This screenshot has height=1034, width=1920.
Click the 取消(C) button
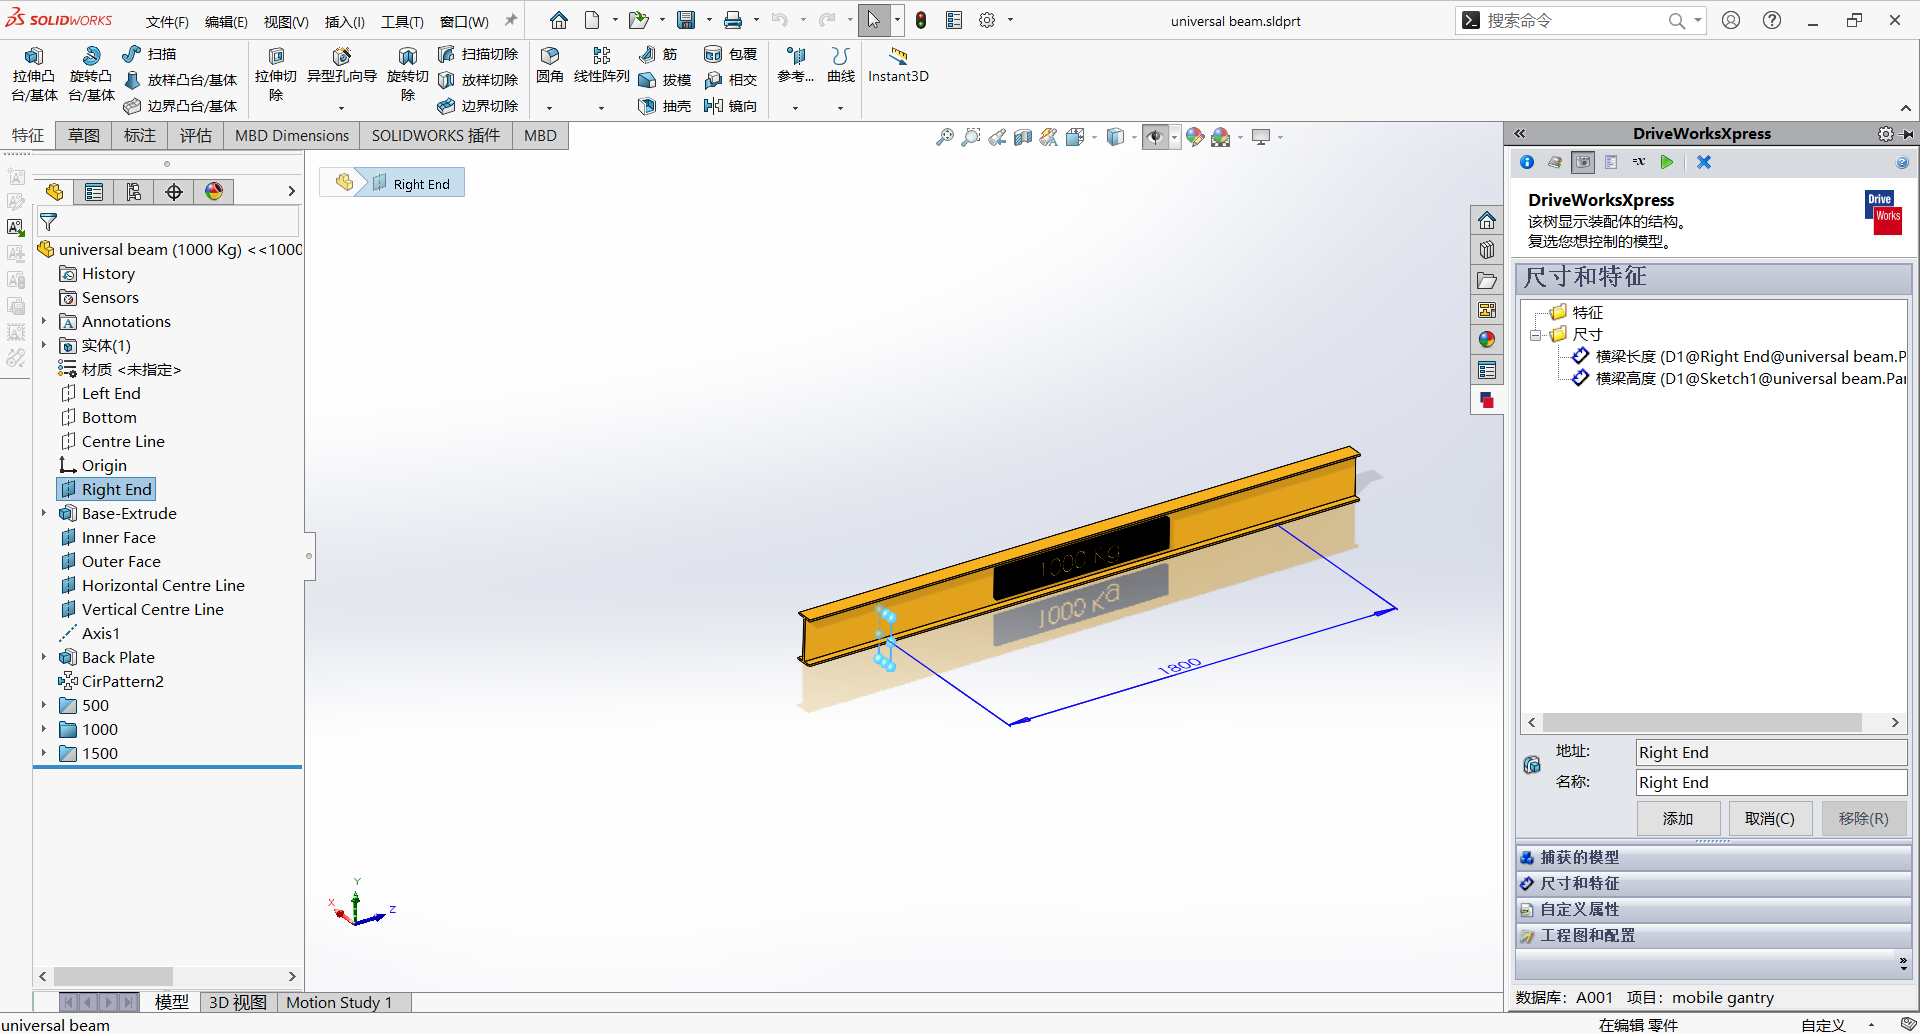tap(1769, 818)
